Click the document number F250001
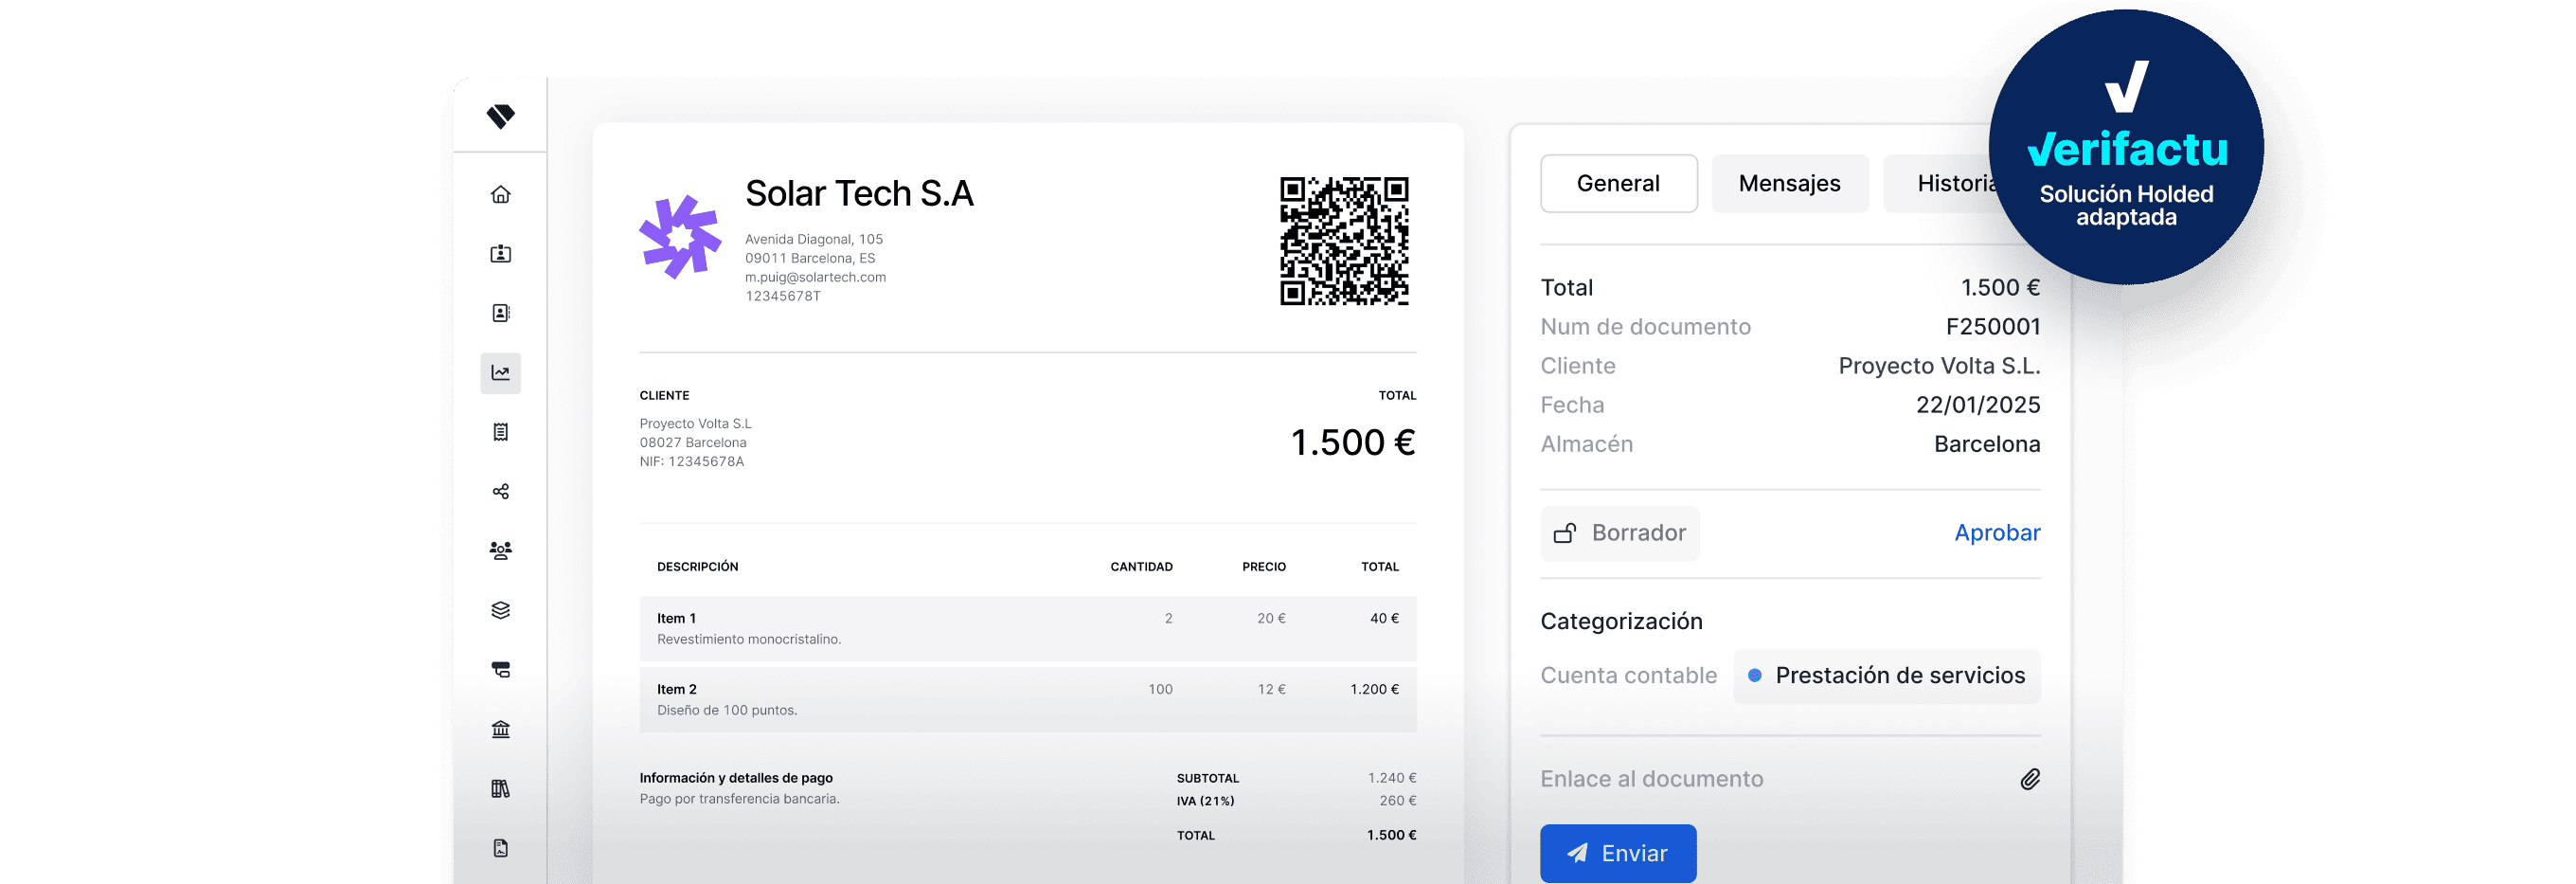The height and width of the screenshot is (884, 2576). point(1992,327)
